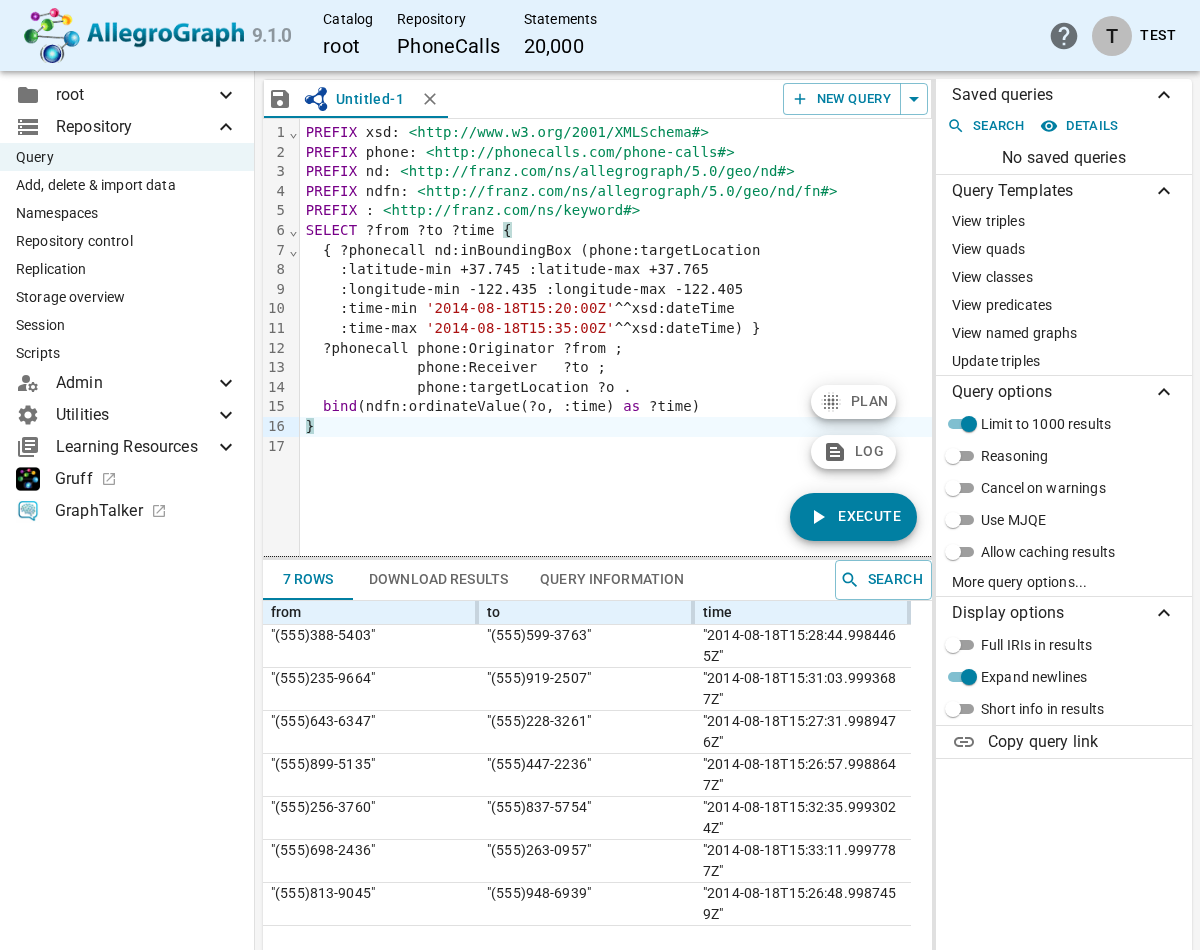Click the Learning Resources library icon
This screenshot has width=1200, height=950.
click(x=28, y=447)
